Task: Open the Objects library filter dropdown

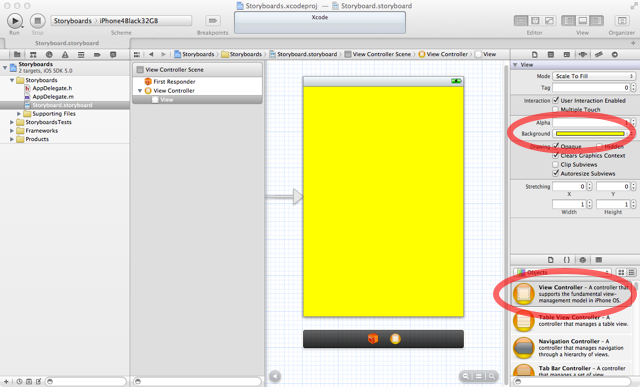Action: [563, 272]
